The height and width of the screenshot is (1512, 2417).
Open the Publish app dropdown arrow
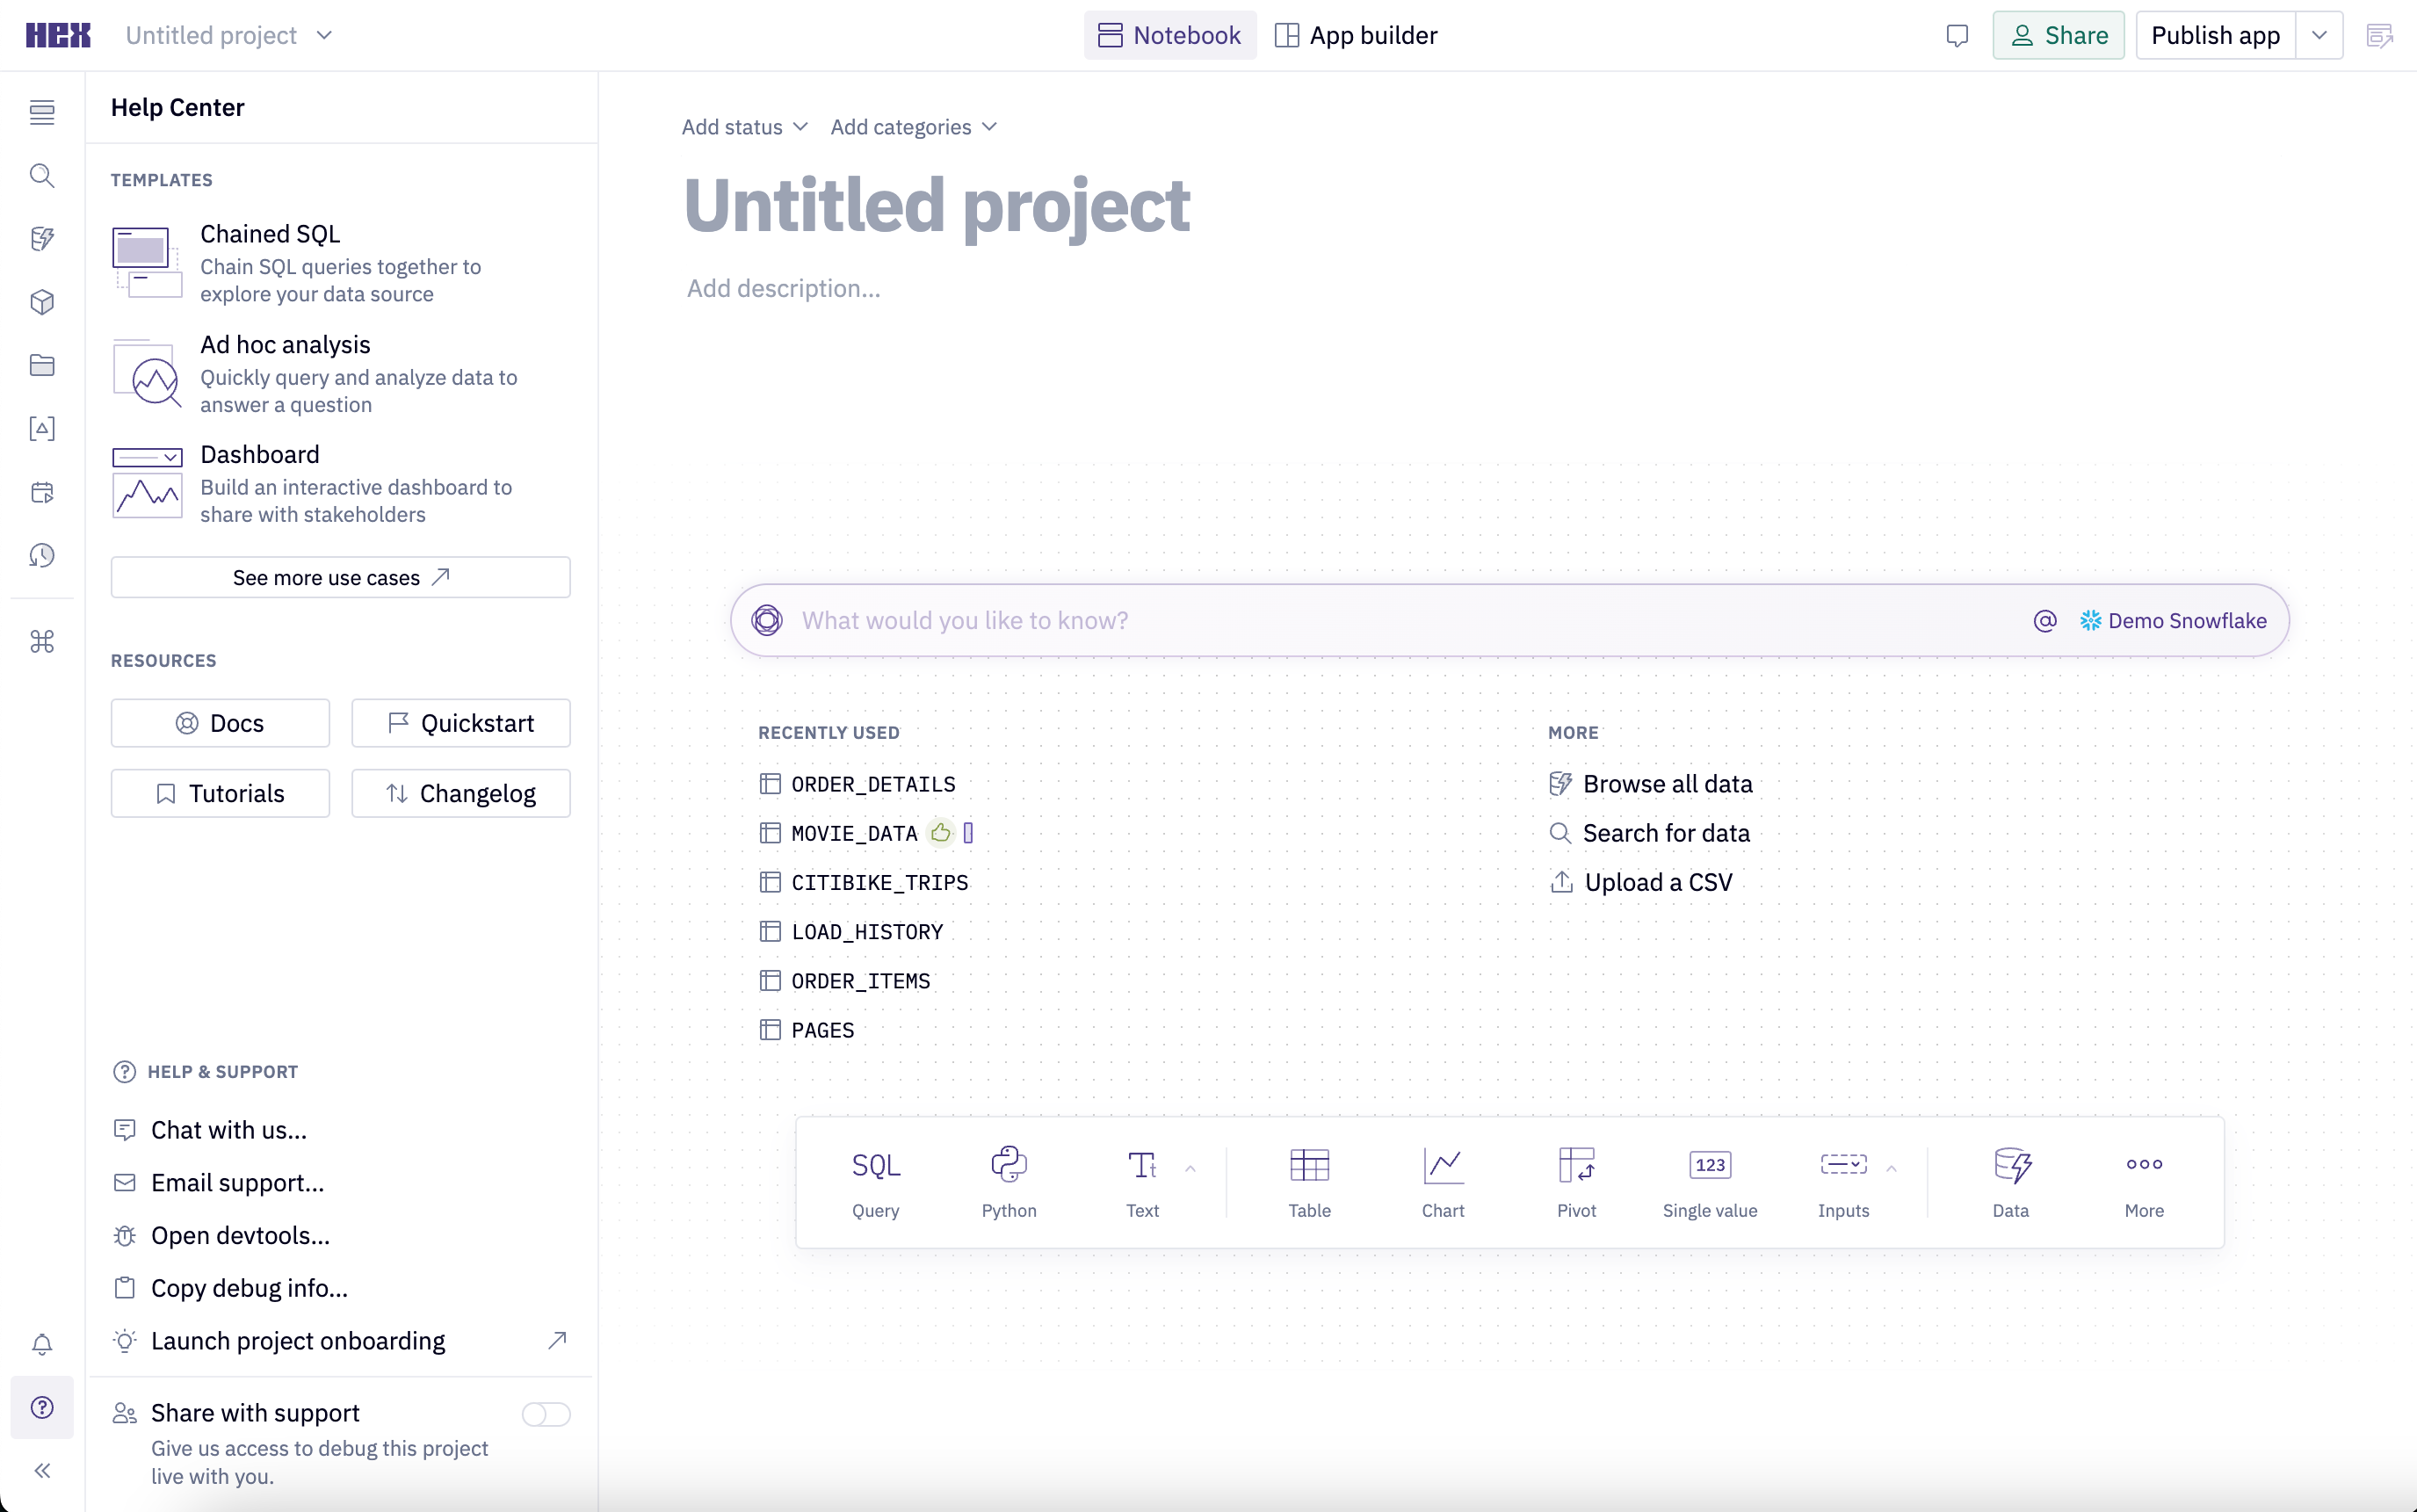pyautogui.click(x=2320, y=35)
